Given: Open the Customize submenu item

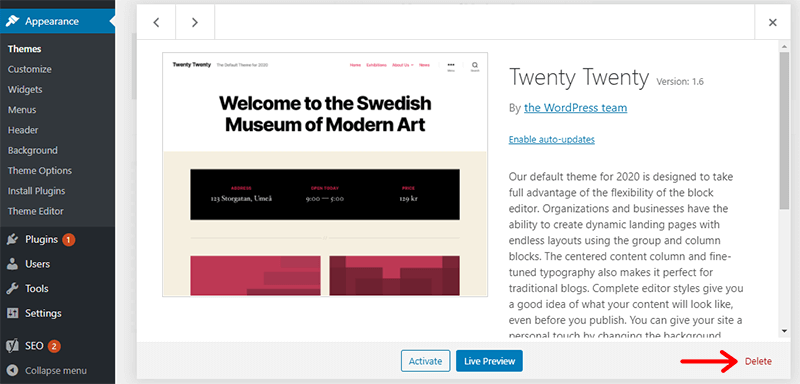Looking at the screenshot, I should 30,69.
